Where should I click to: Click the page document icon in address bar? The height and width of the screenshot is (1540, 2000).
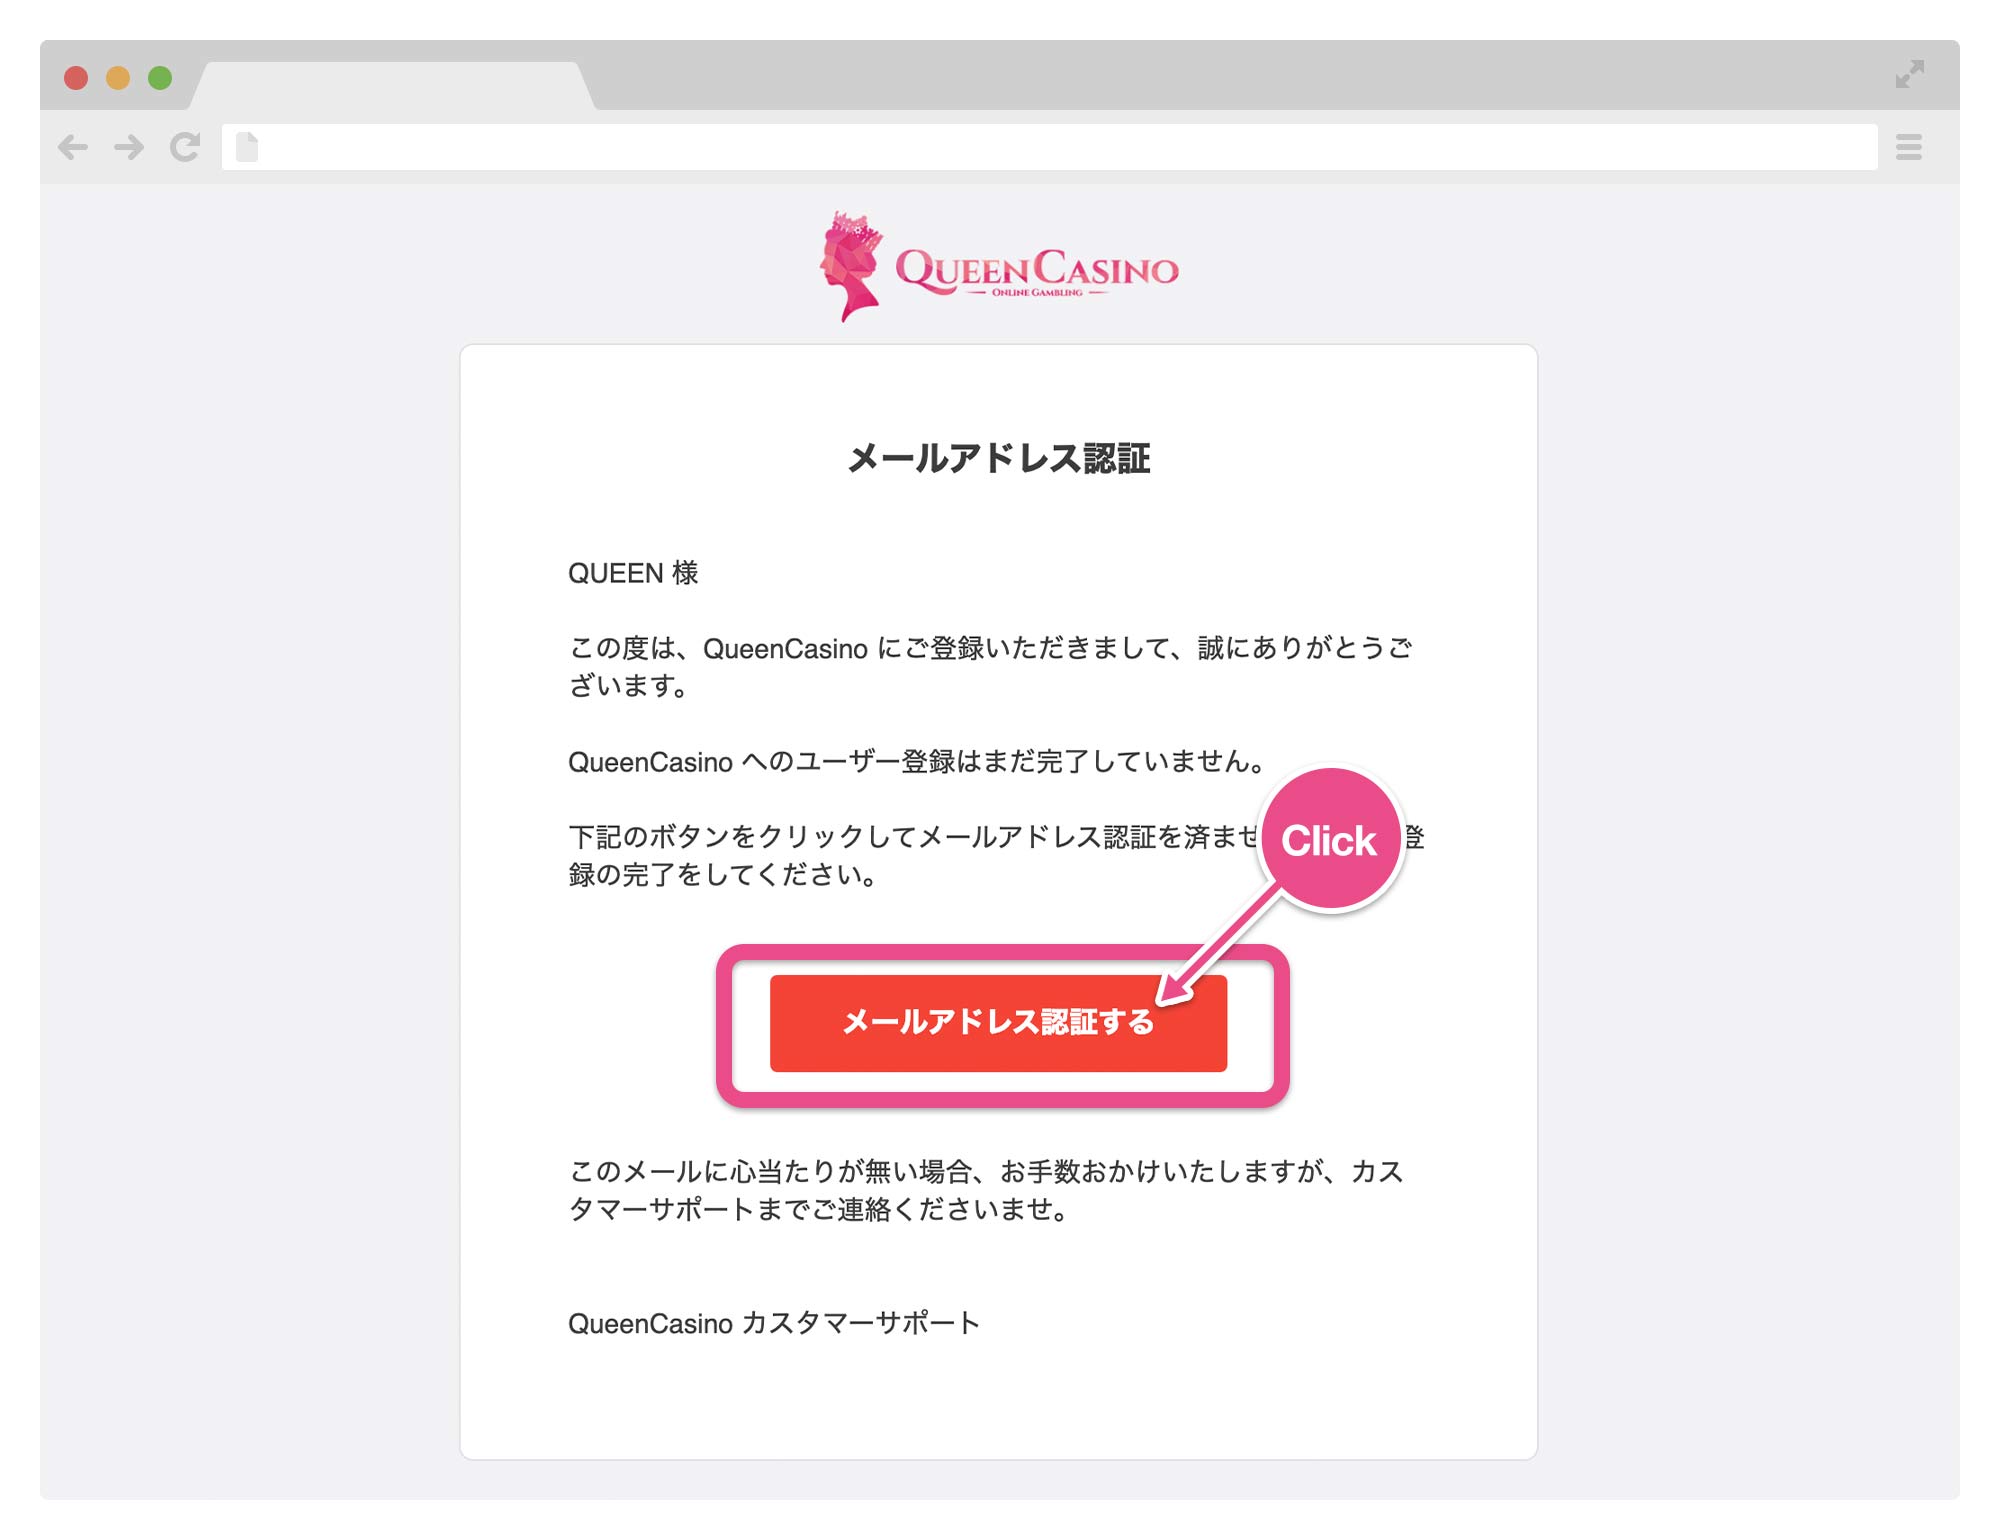coord(247,147)
